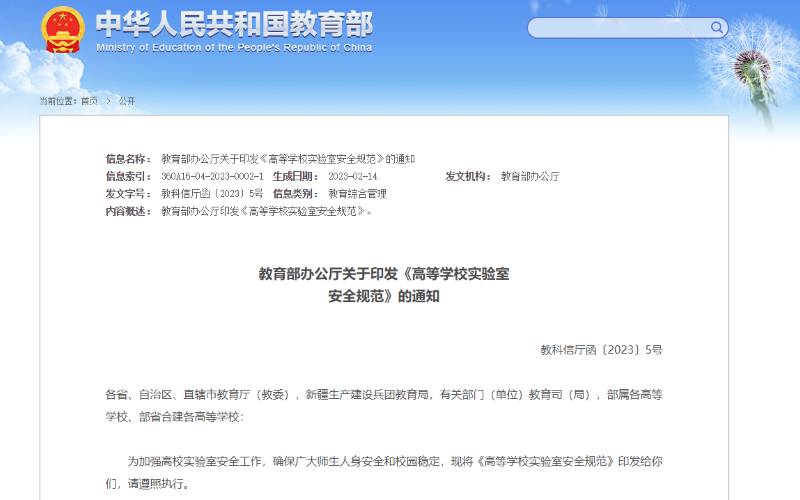Viewport: 800px width, 500px height.
Task: Click the national emblem logo
Action: pyautogui.click(x=62, y=30)
